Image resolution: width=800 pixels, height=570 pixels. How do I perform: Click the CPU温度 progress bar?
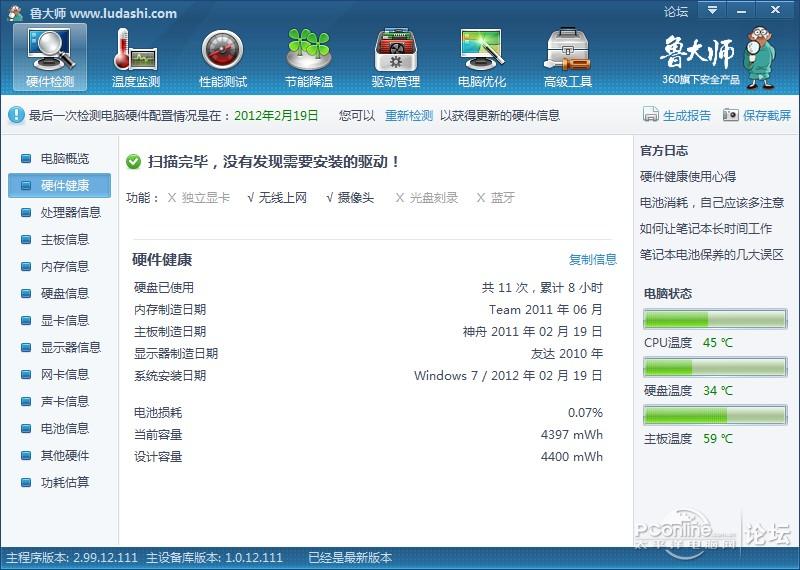coord(715,319)
